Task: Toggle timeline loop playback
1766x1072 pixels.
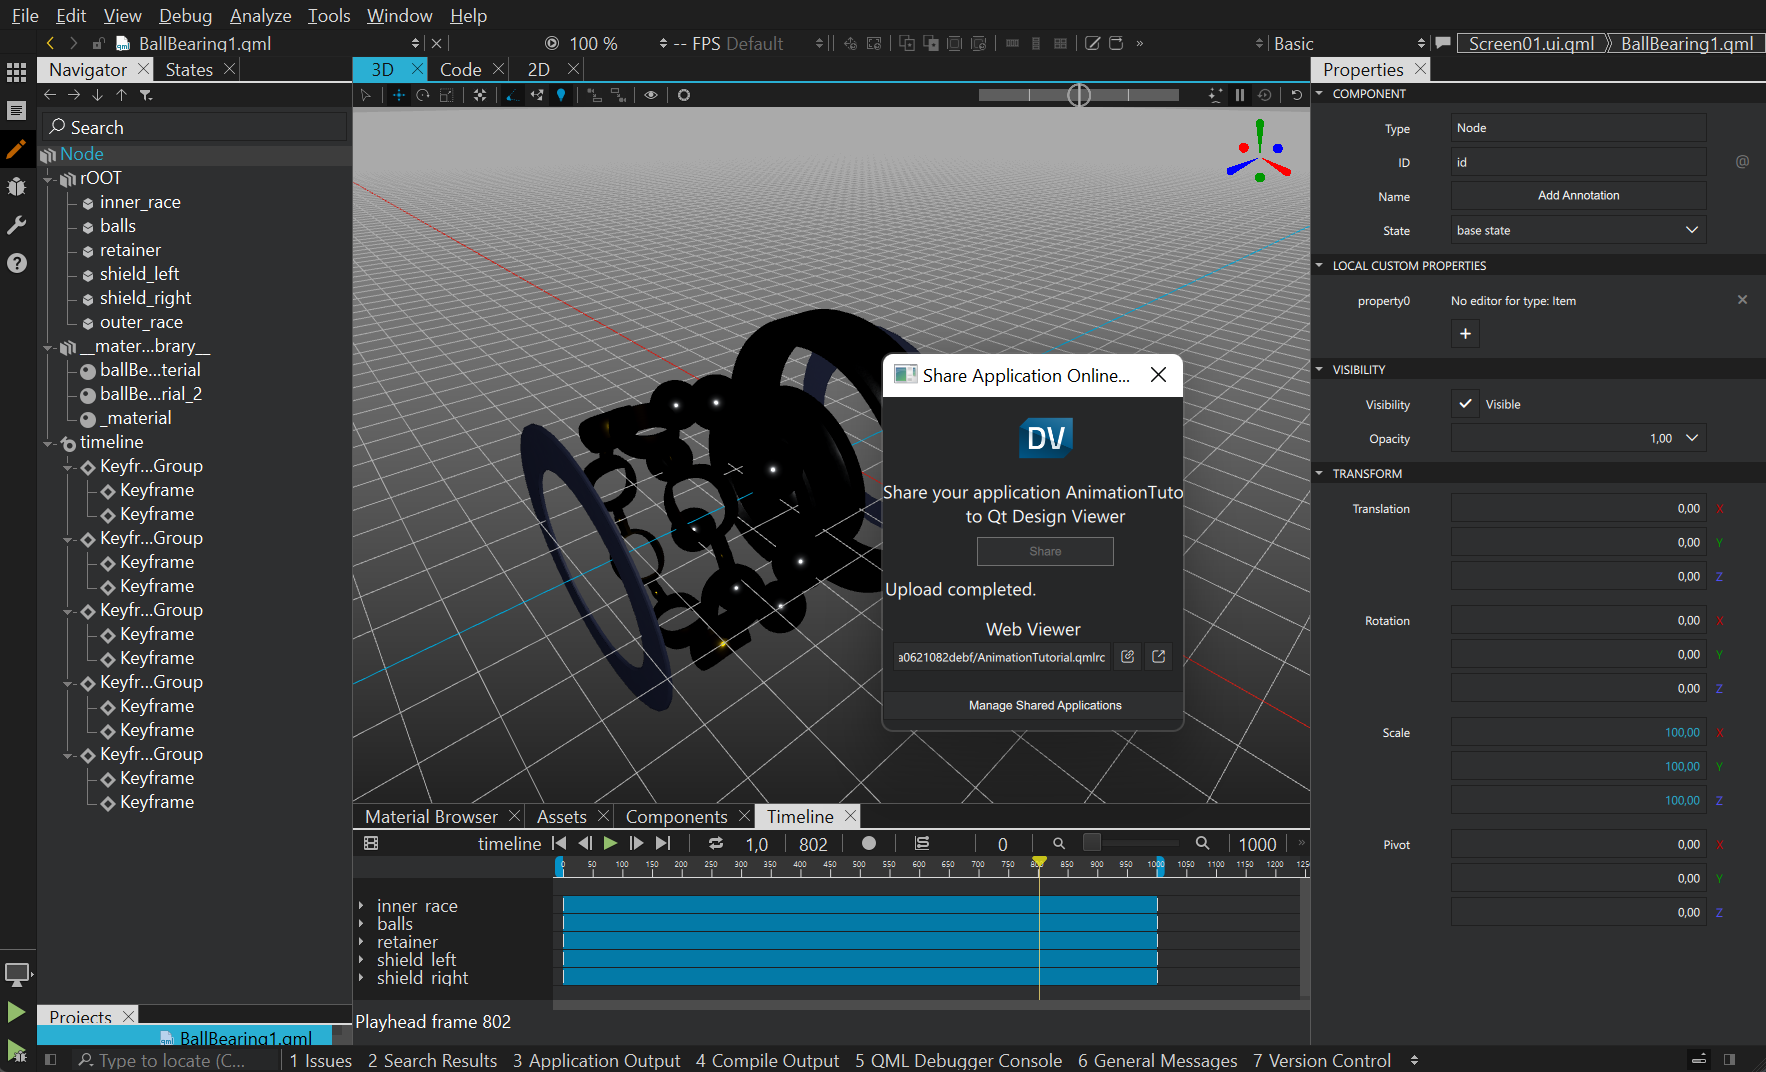Action: [x=716, y=844]
